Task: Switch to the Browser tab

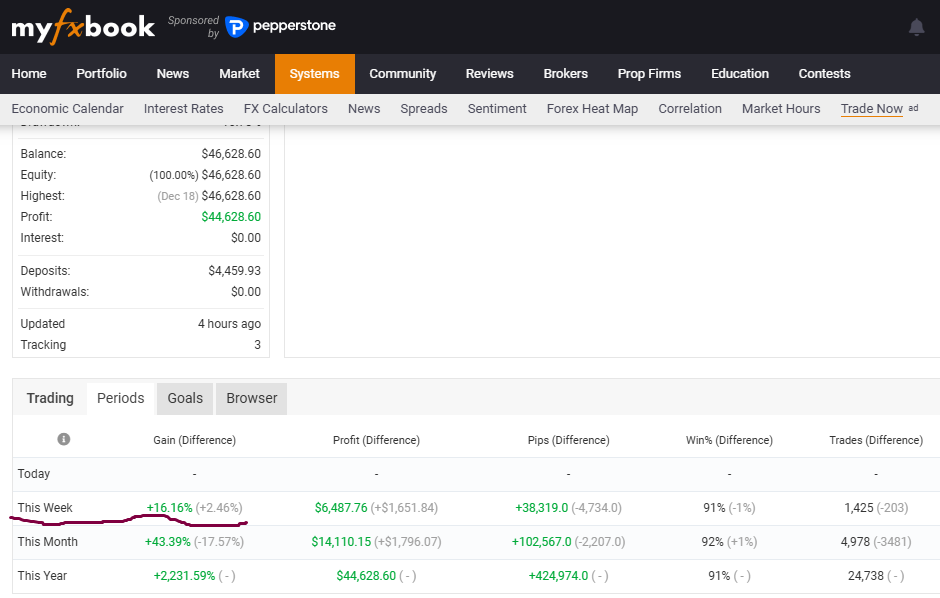Action: point(252,398)
